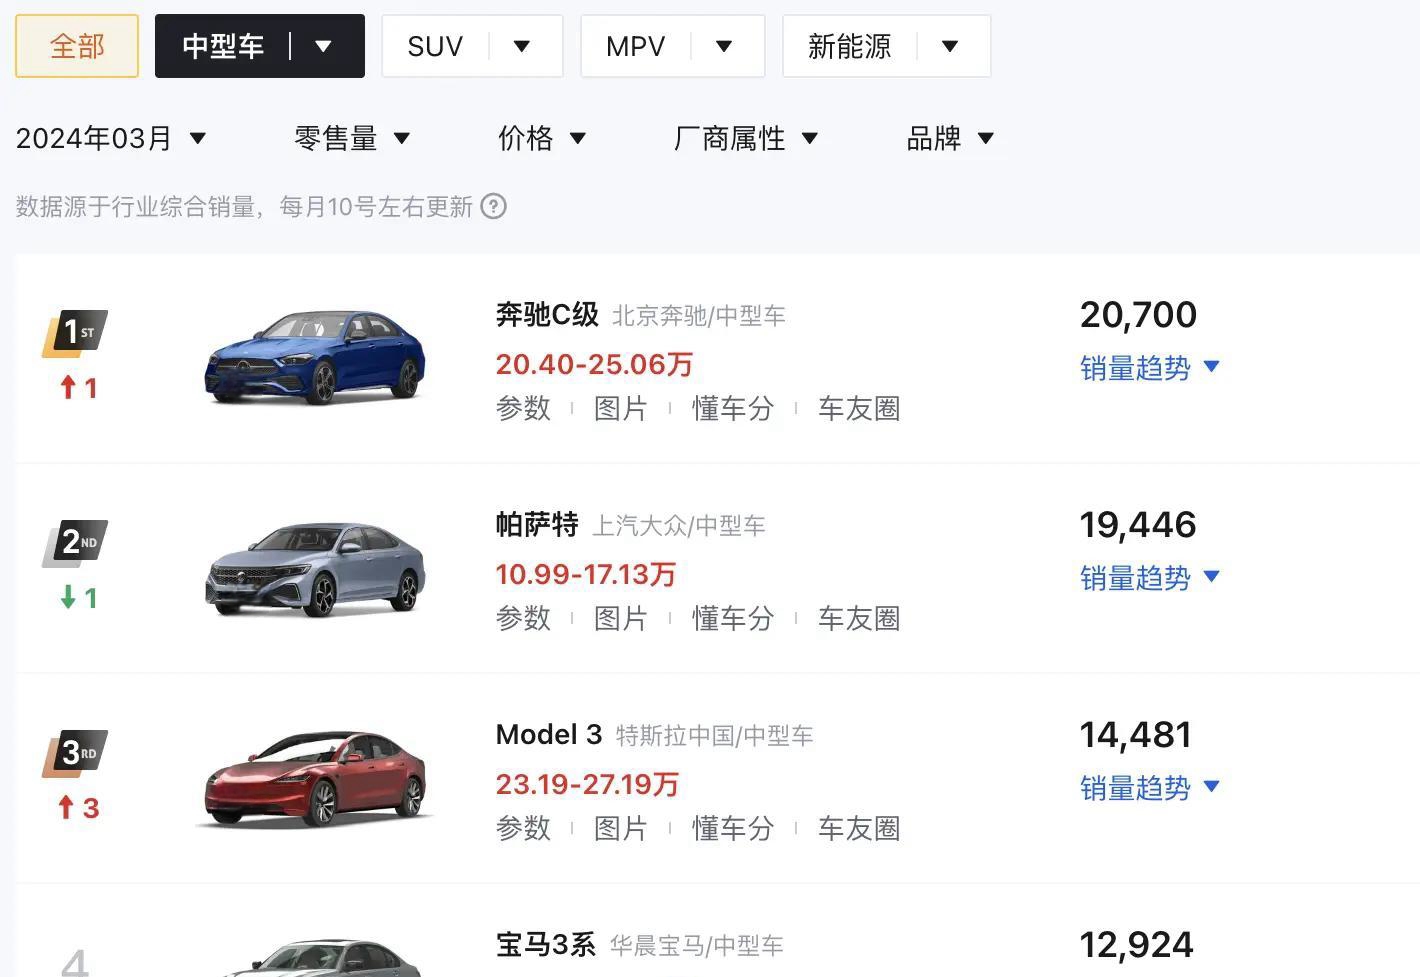1420x977 pixels.
Task: Click the 20.40-25.06万 price text
Action: pyautogui.click(x=594, y=364)
